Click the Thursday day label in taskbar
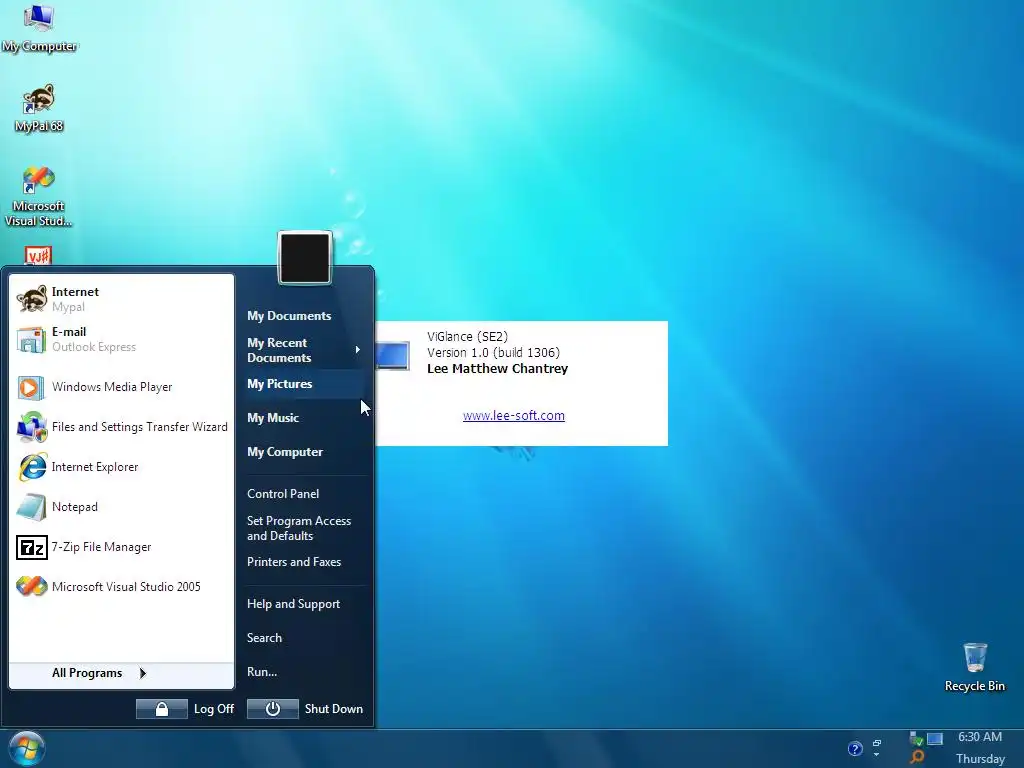This screenshot has height=768, width=1024. point(980,759)
